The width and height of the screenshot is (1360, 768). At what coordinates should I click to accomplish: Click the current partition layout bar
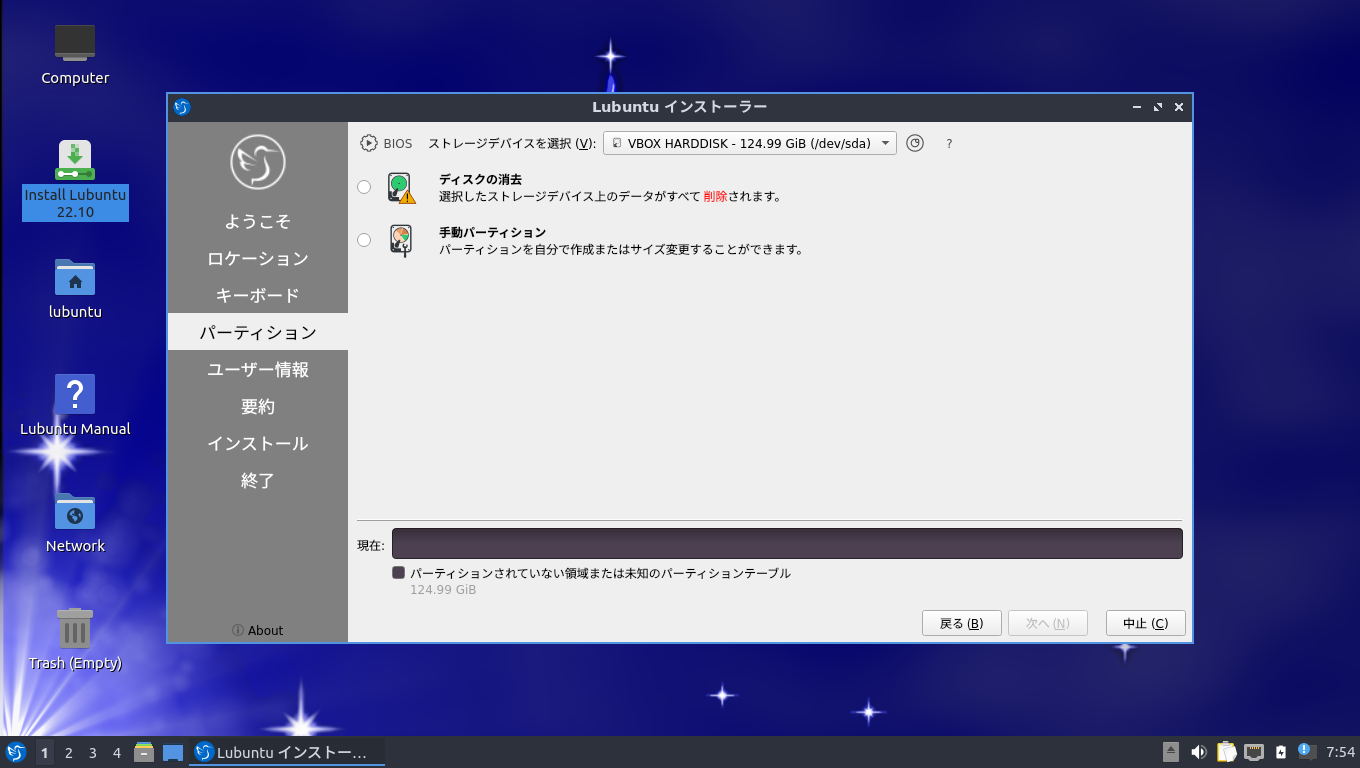click(787, 544)
